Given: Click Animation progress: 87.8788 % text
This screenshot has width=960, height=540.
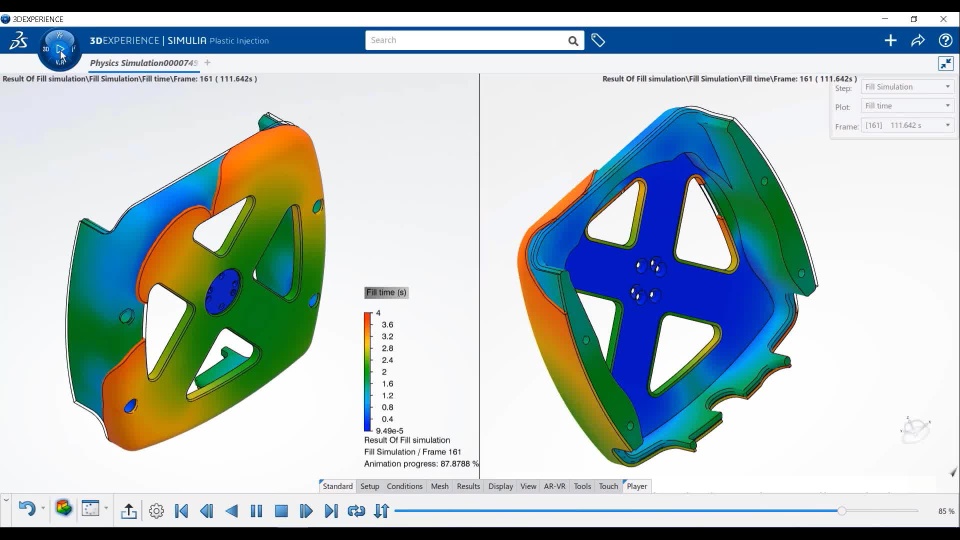Looking at the screenshot, I should click(422, 464).
